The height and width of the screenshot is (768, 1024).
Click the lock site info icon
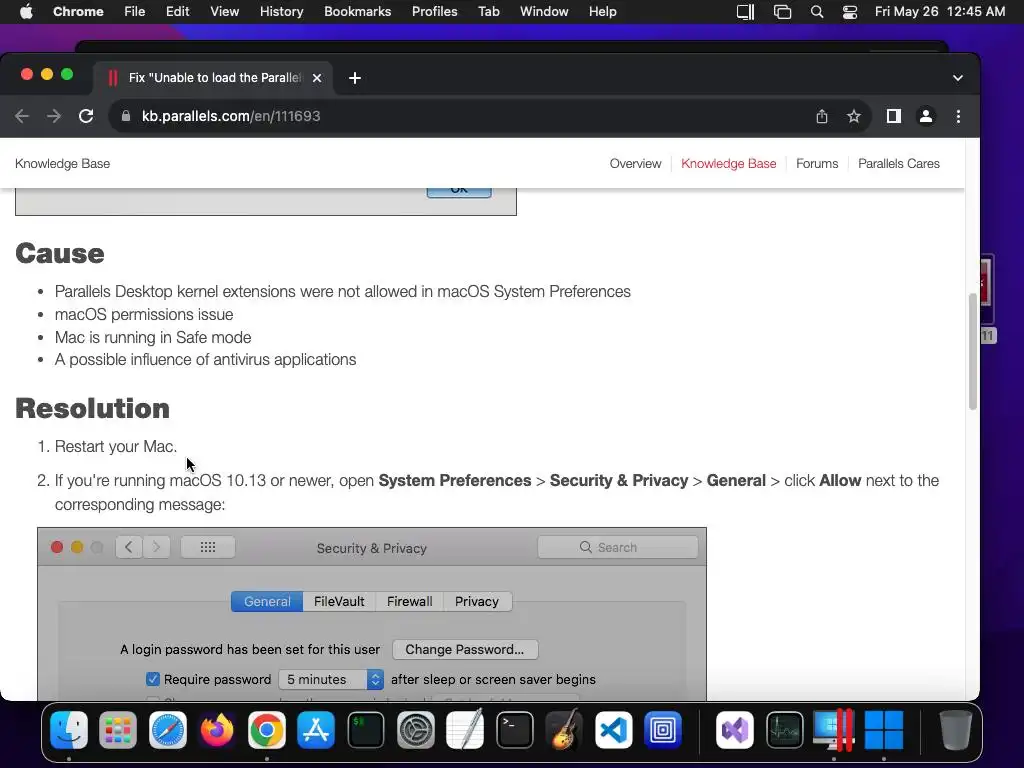click(126, 116)
